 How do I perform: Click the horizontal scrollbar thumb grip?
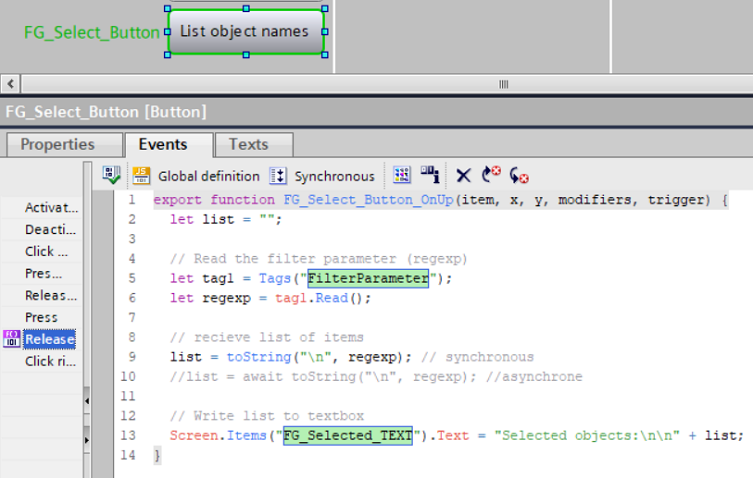point(503,85)
